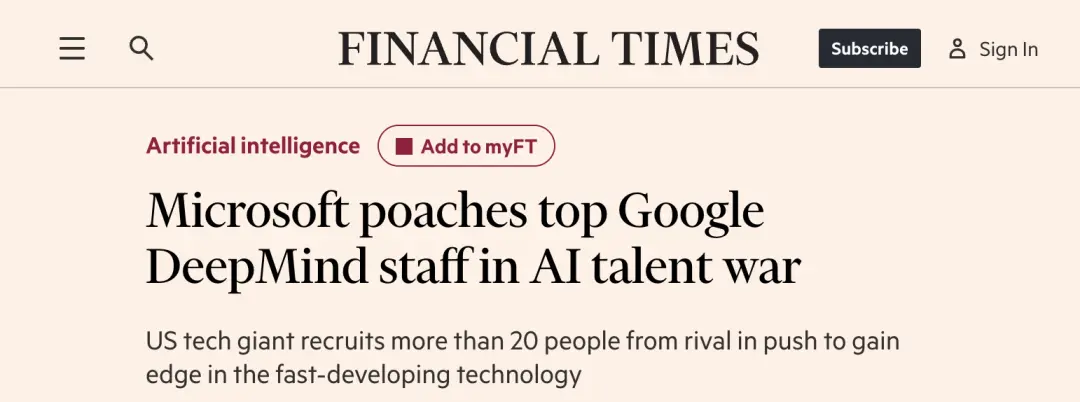Click the red square icon before Add to myFT
The image size is (1080, 402).
(x=404, y=147)
